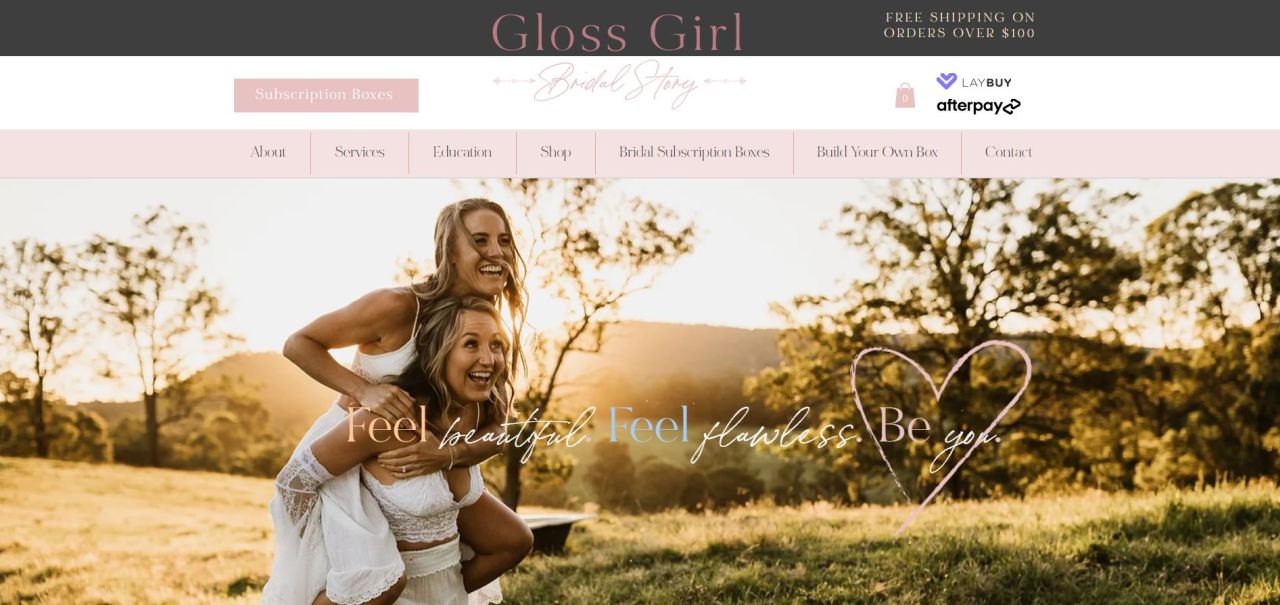Click the free shipping over $100 notice
This screenshot has height=605, width=1280.
960,25
